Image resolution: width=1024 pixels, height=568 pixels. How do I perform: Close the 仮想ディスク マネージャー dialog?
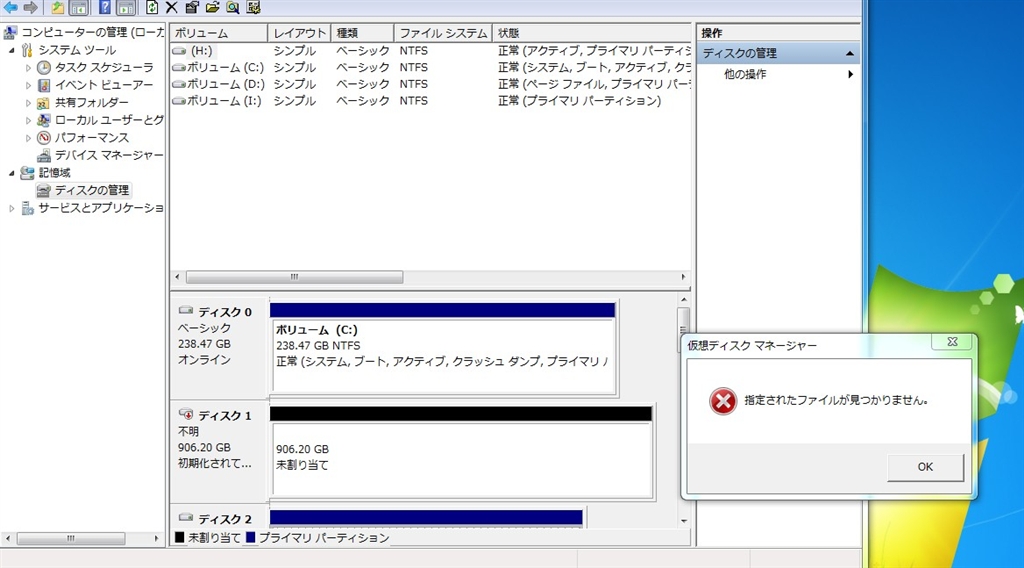coord(952,341)
